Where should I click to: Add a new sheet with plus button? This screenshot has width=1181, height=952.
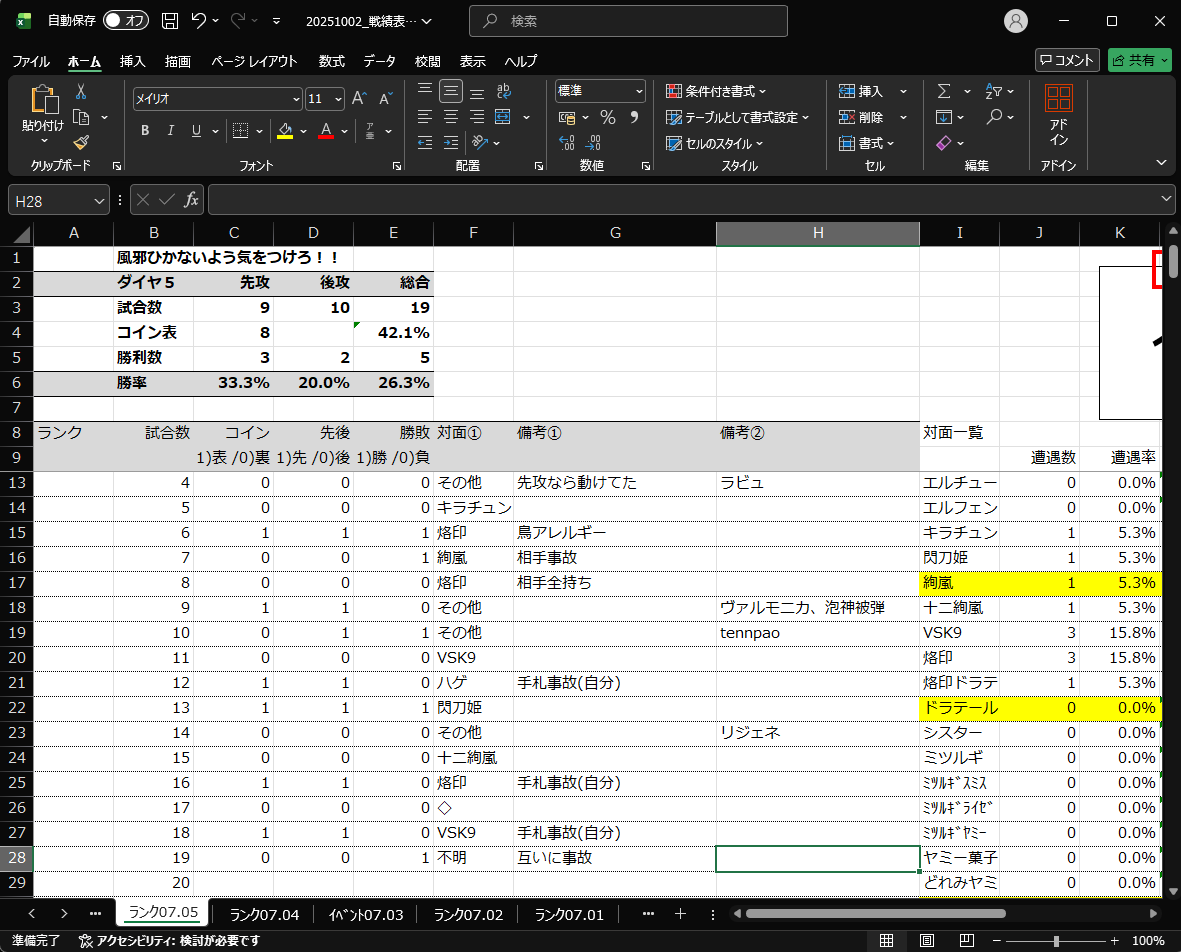[680, 914]
